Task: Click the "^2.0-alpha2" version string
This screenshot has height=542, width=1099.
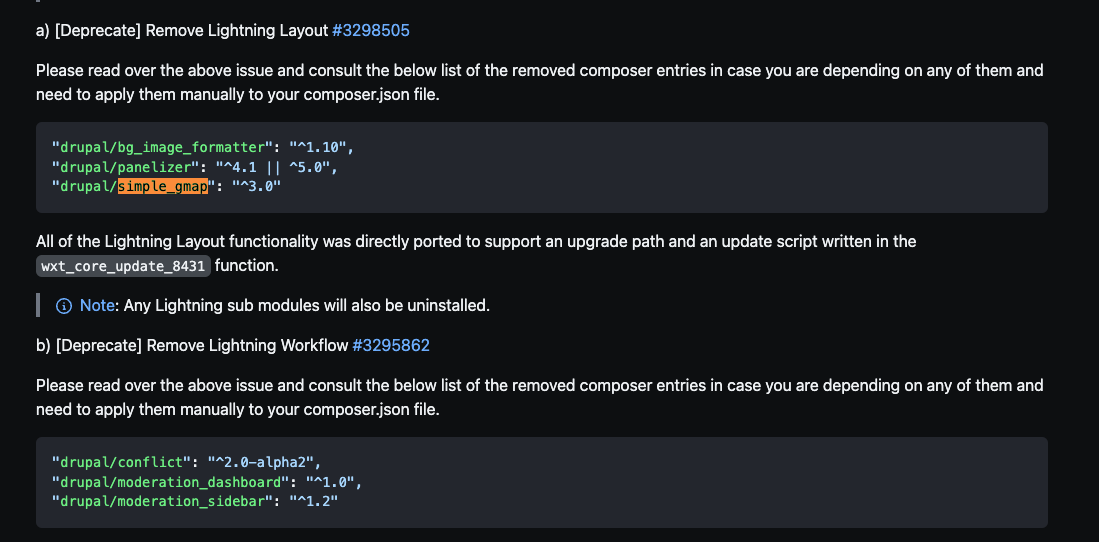Action: [264, 462]
